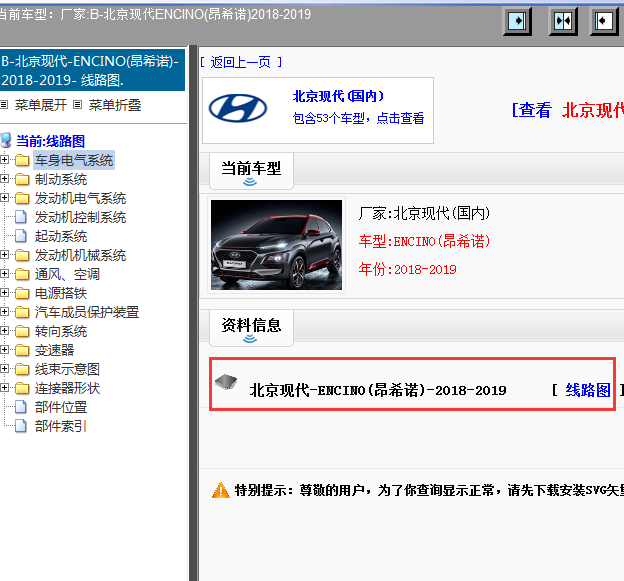Click the split-both-panels arrows button
The image size is (624, 581).
pyautogui.click(x=563, y=21)
